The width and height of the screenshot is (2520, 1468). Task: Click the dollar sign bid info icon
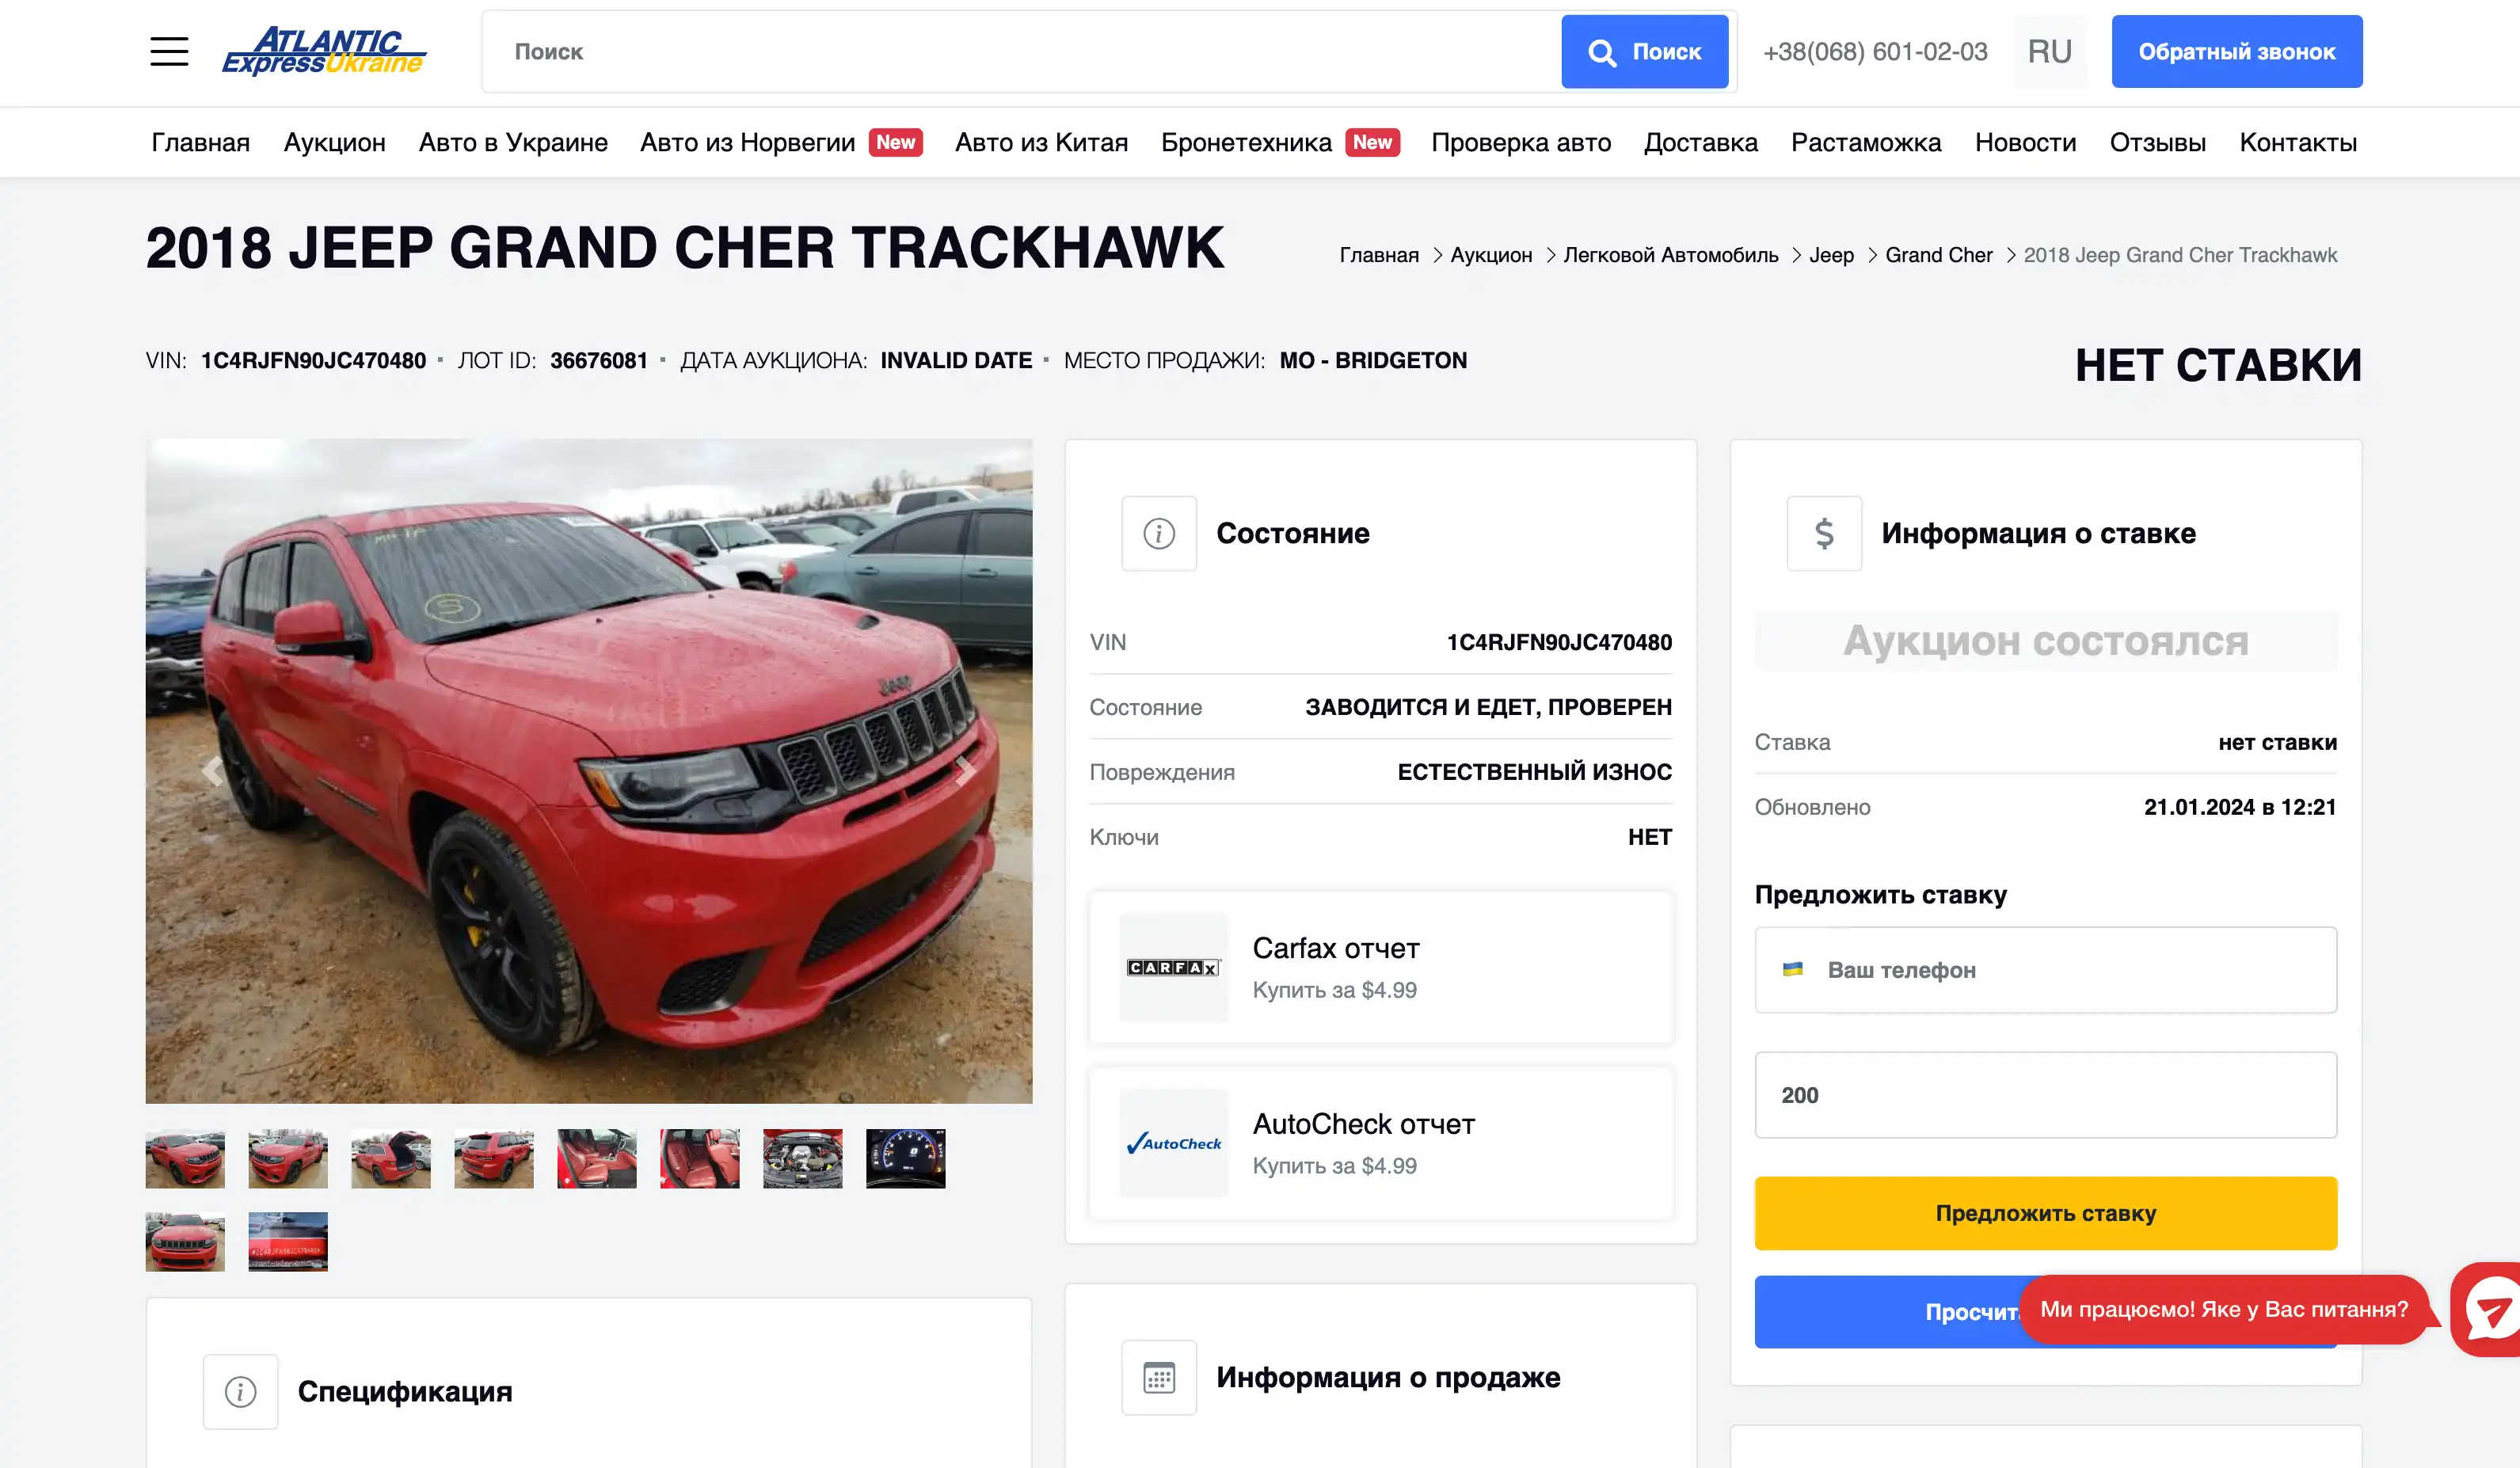pyautogui.click(x=1824, y=533)
